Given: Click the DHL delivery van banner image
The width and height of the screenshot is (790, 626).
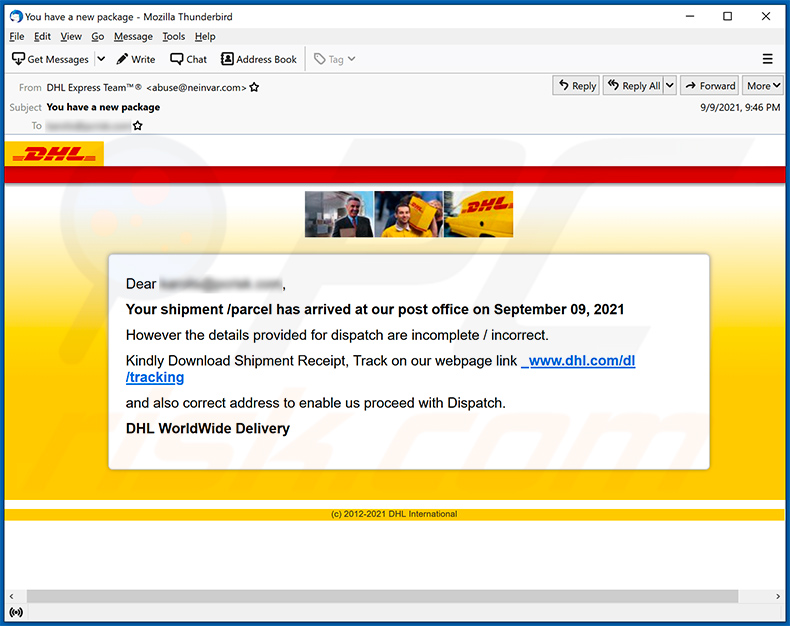Looking at the screenshot, I should pos(479,214).
